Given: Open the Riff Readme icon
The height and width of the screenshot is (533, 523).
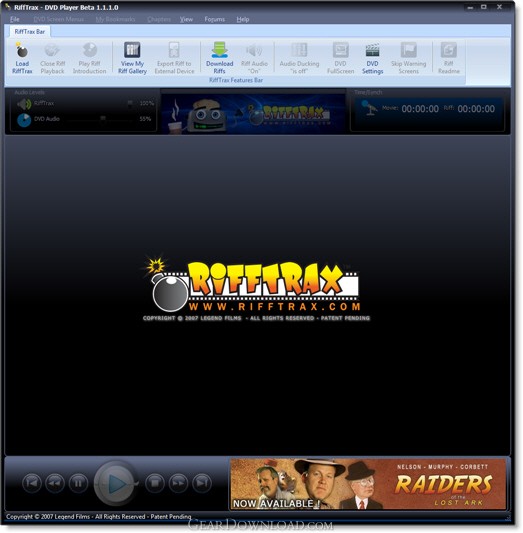Looking at the screenshot, I should point(449,50).
